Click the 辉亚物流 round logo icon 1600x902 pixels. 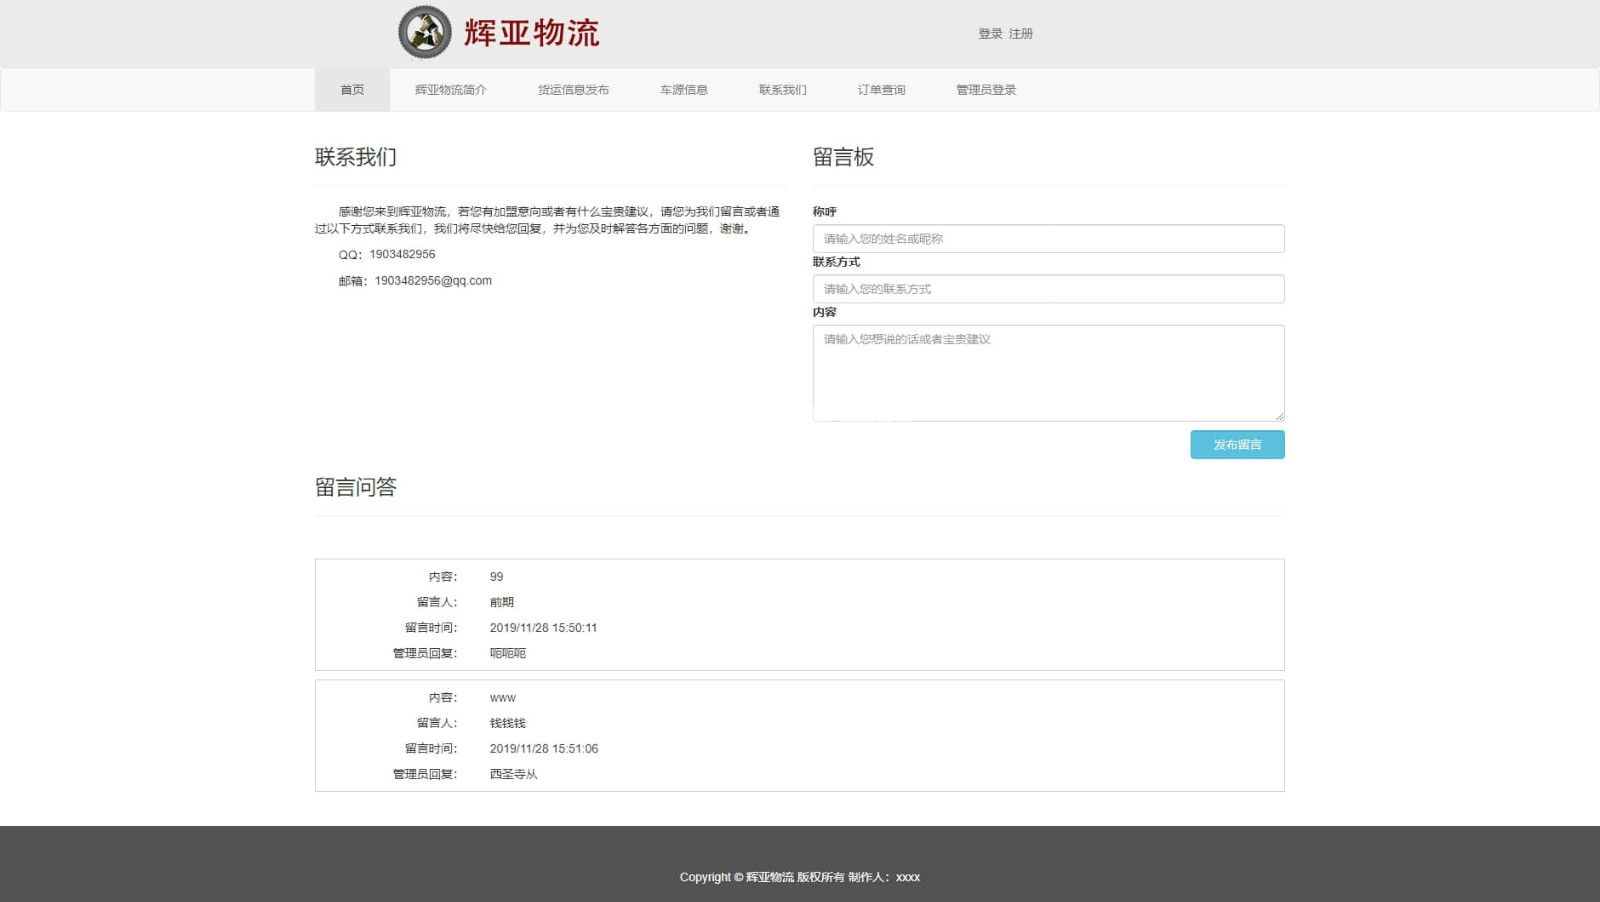point(425,32)
